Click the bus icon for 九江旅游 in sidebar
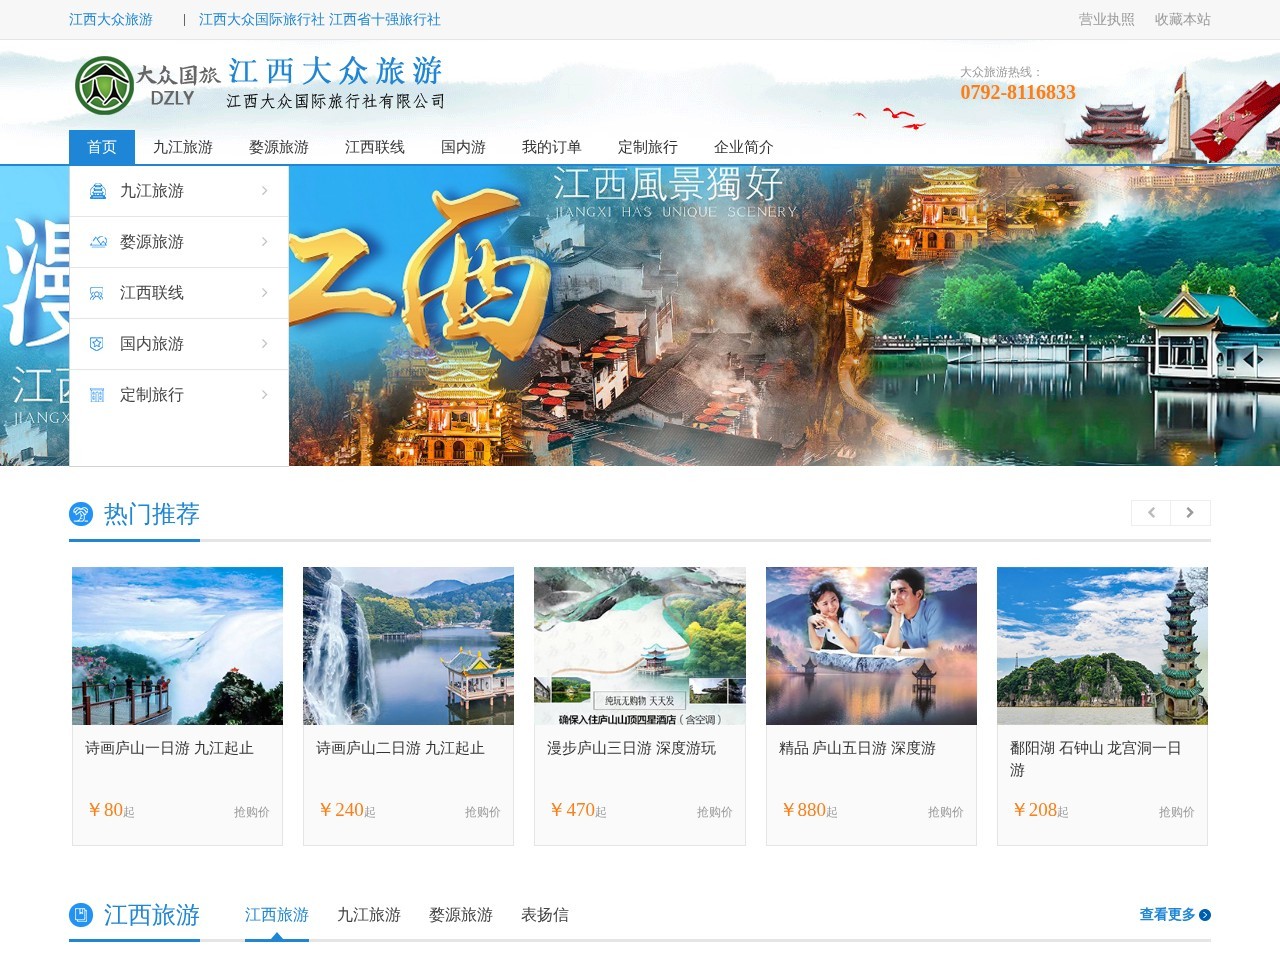Screen dimensions: 1280x960 coord(96,190)
